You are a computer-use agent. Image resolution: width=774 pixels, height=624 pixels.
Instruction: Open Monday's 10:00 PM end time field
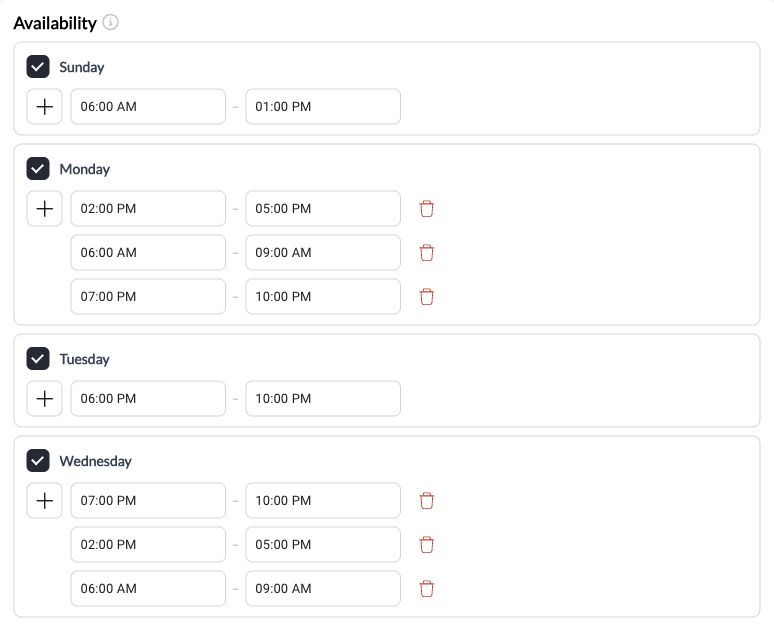point(323,297)
